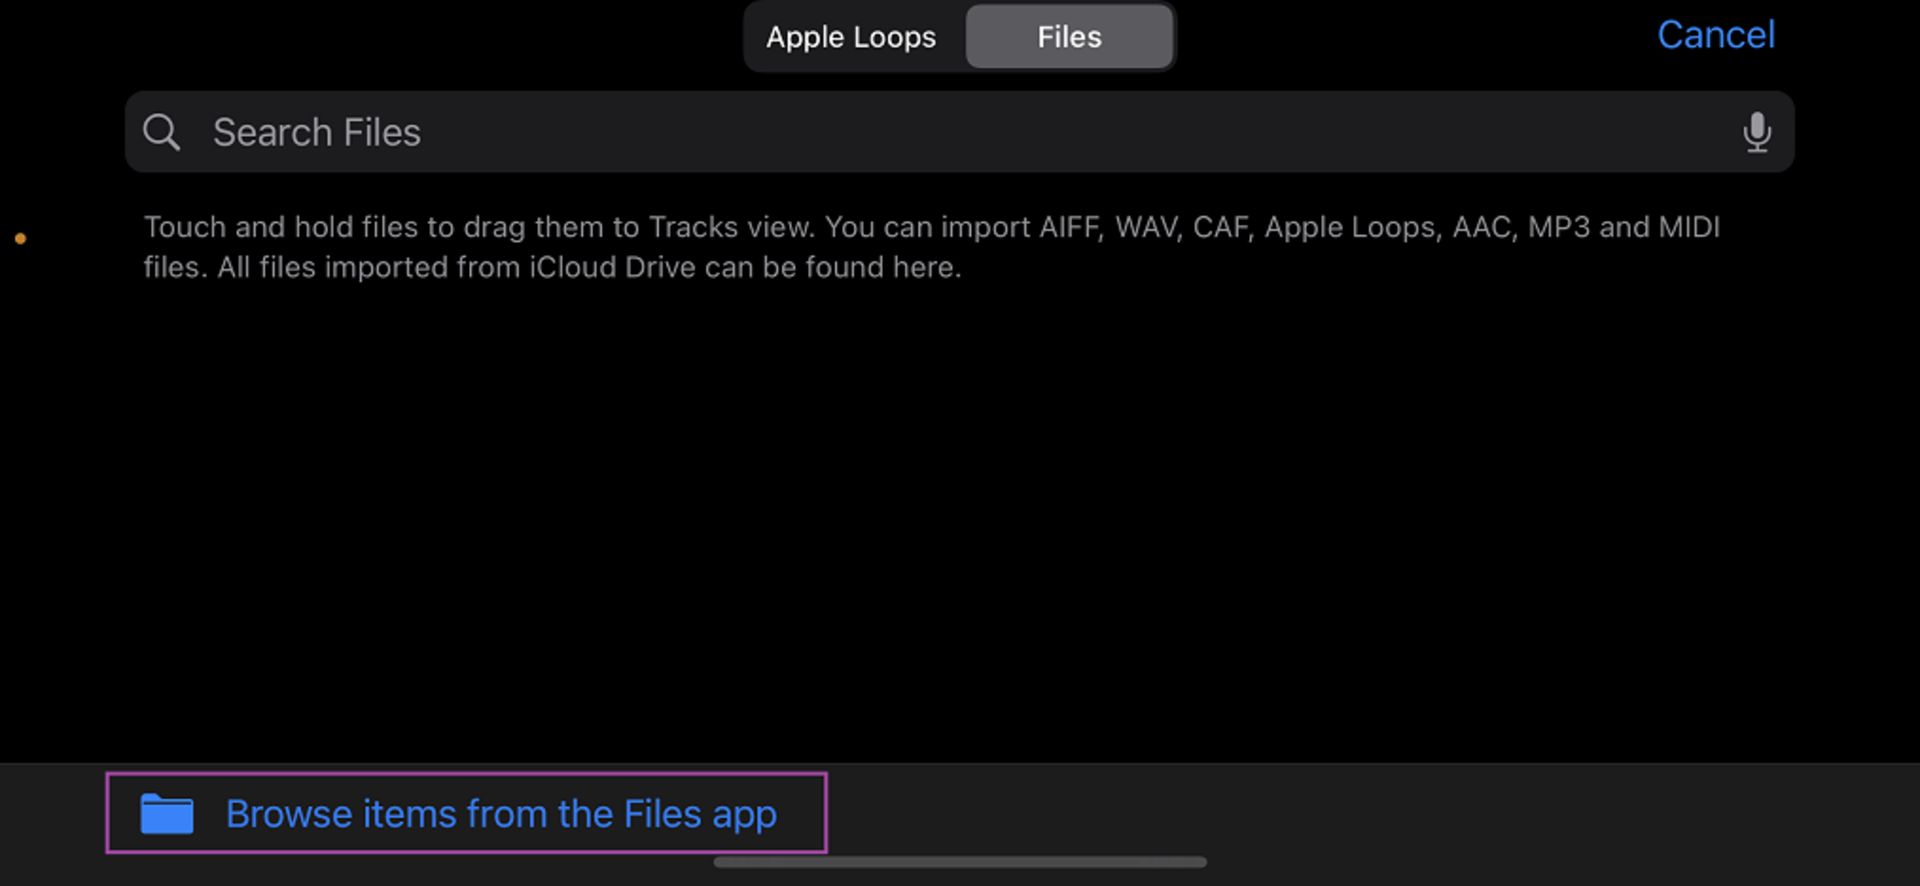Viewport: 1920px width, 886px height.
Task: Select the blue folder icon near Browse items
Action: point(168,814)
